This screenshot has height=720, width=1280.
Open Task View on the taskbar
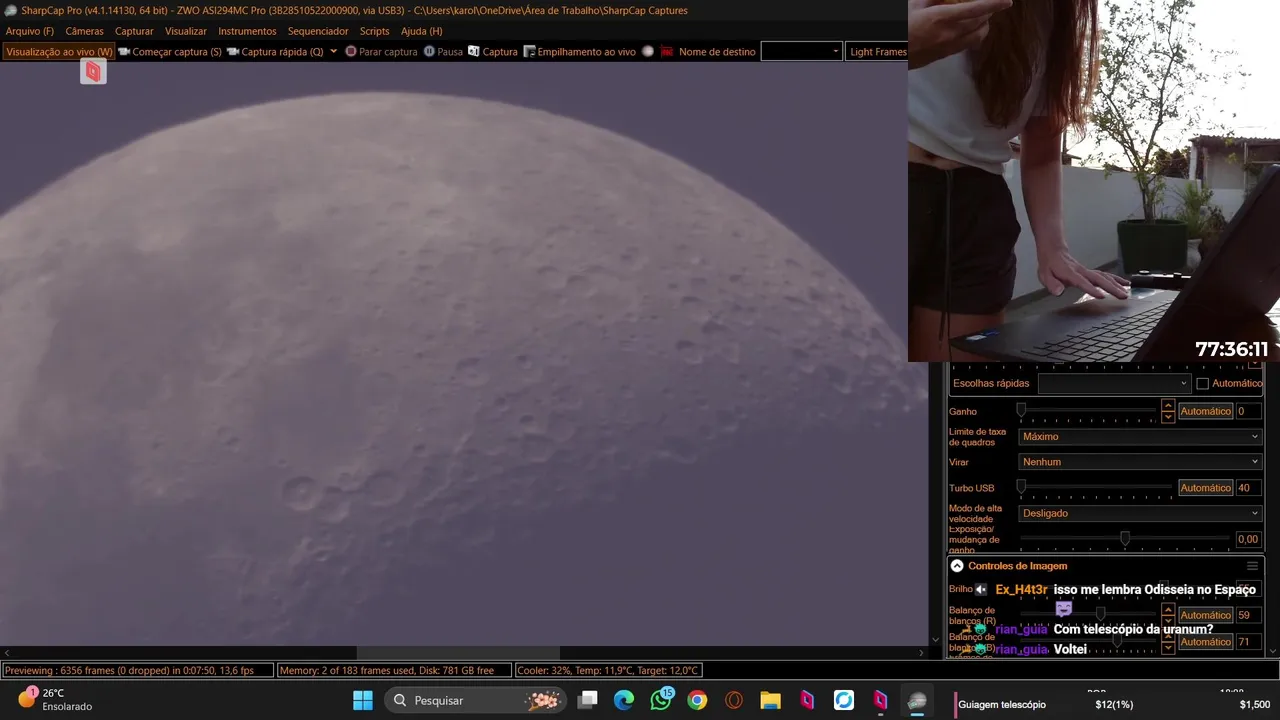(588, 700)
